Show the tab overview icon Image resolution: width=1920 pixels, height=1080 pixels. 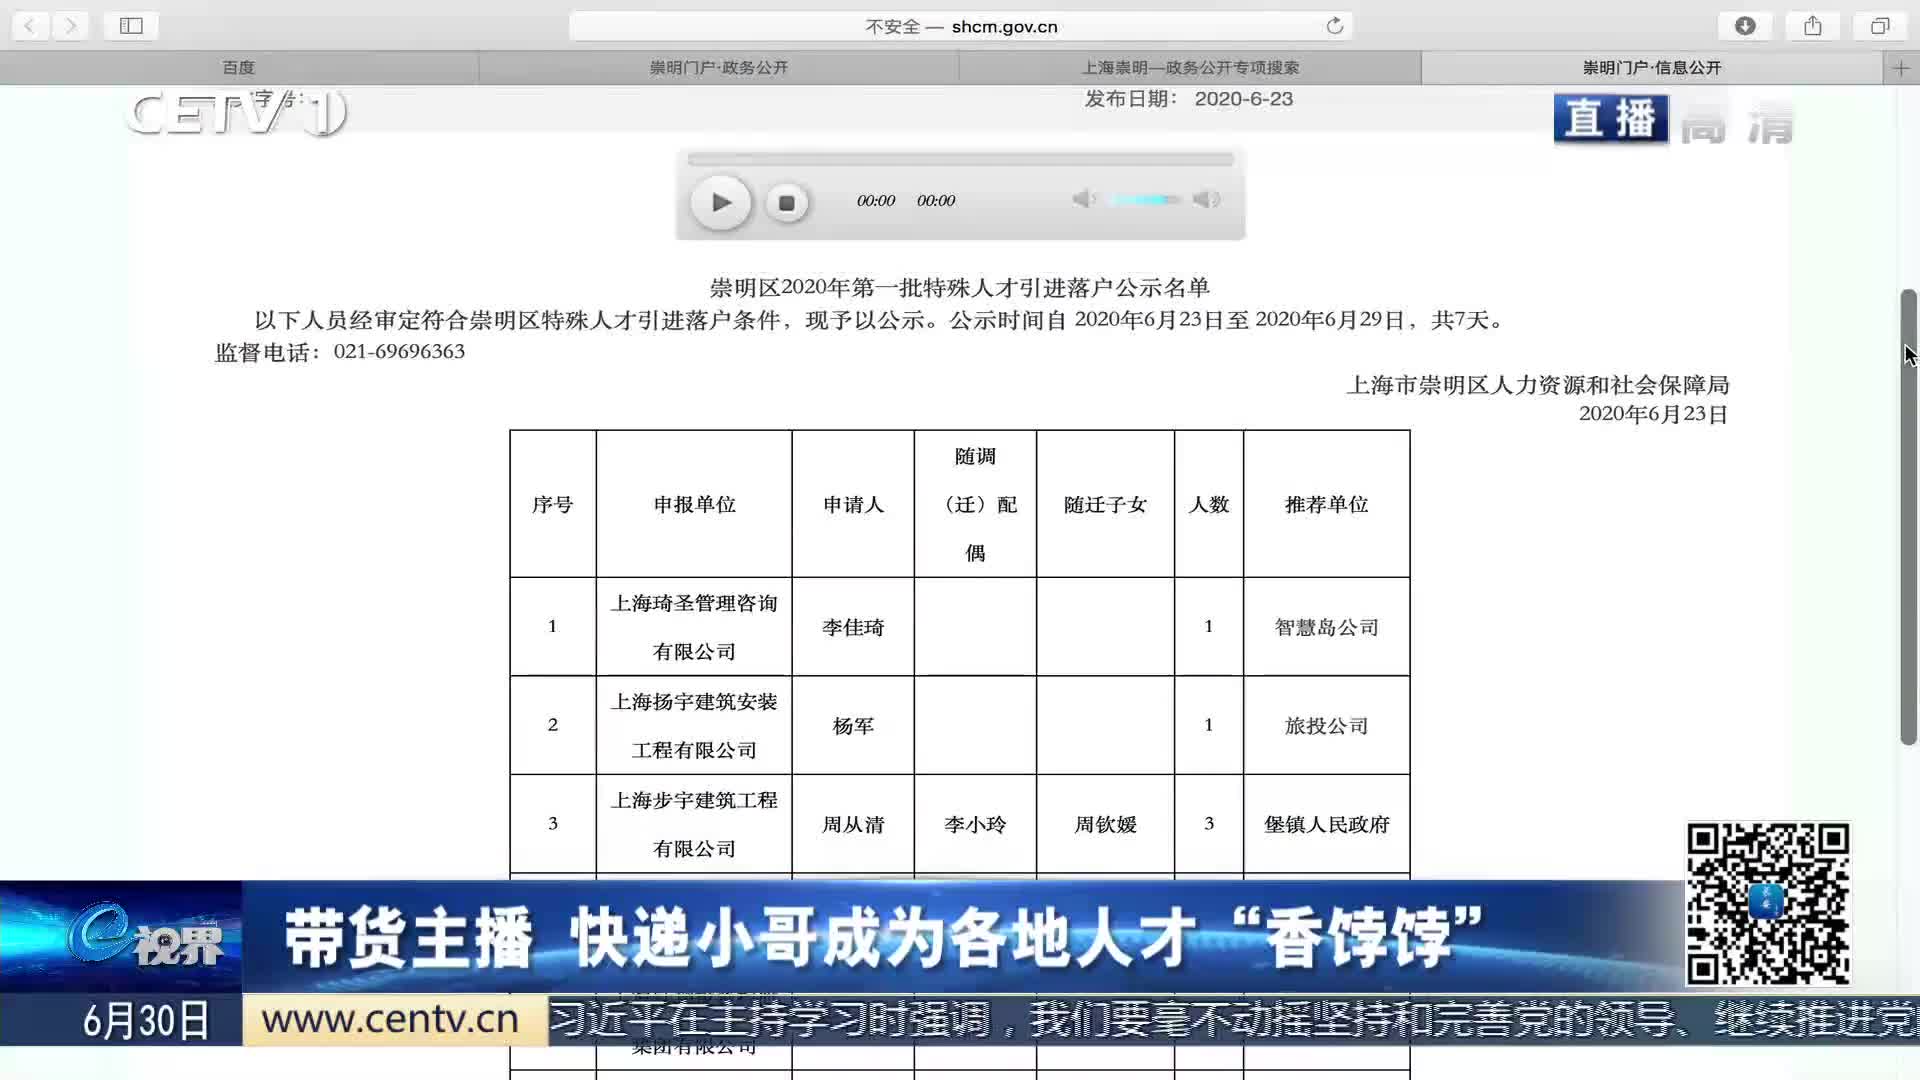[x=1879, y=26]
